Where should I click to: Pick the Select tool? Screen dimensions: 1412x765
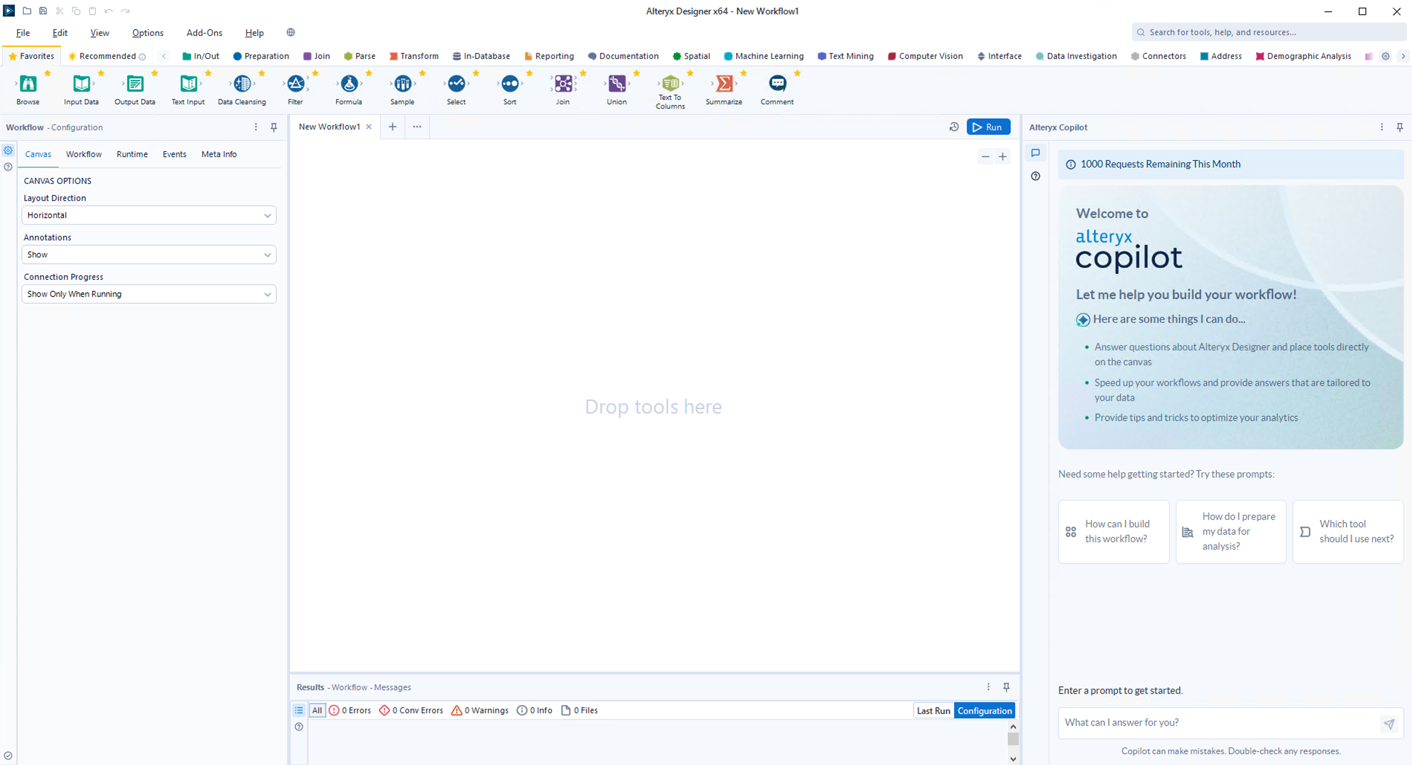point(456,84)
